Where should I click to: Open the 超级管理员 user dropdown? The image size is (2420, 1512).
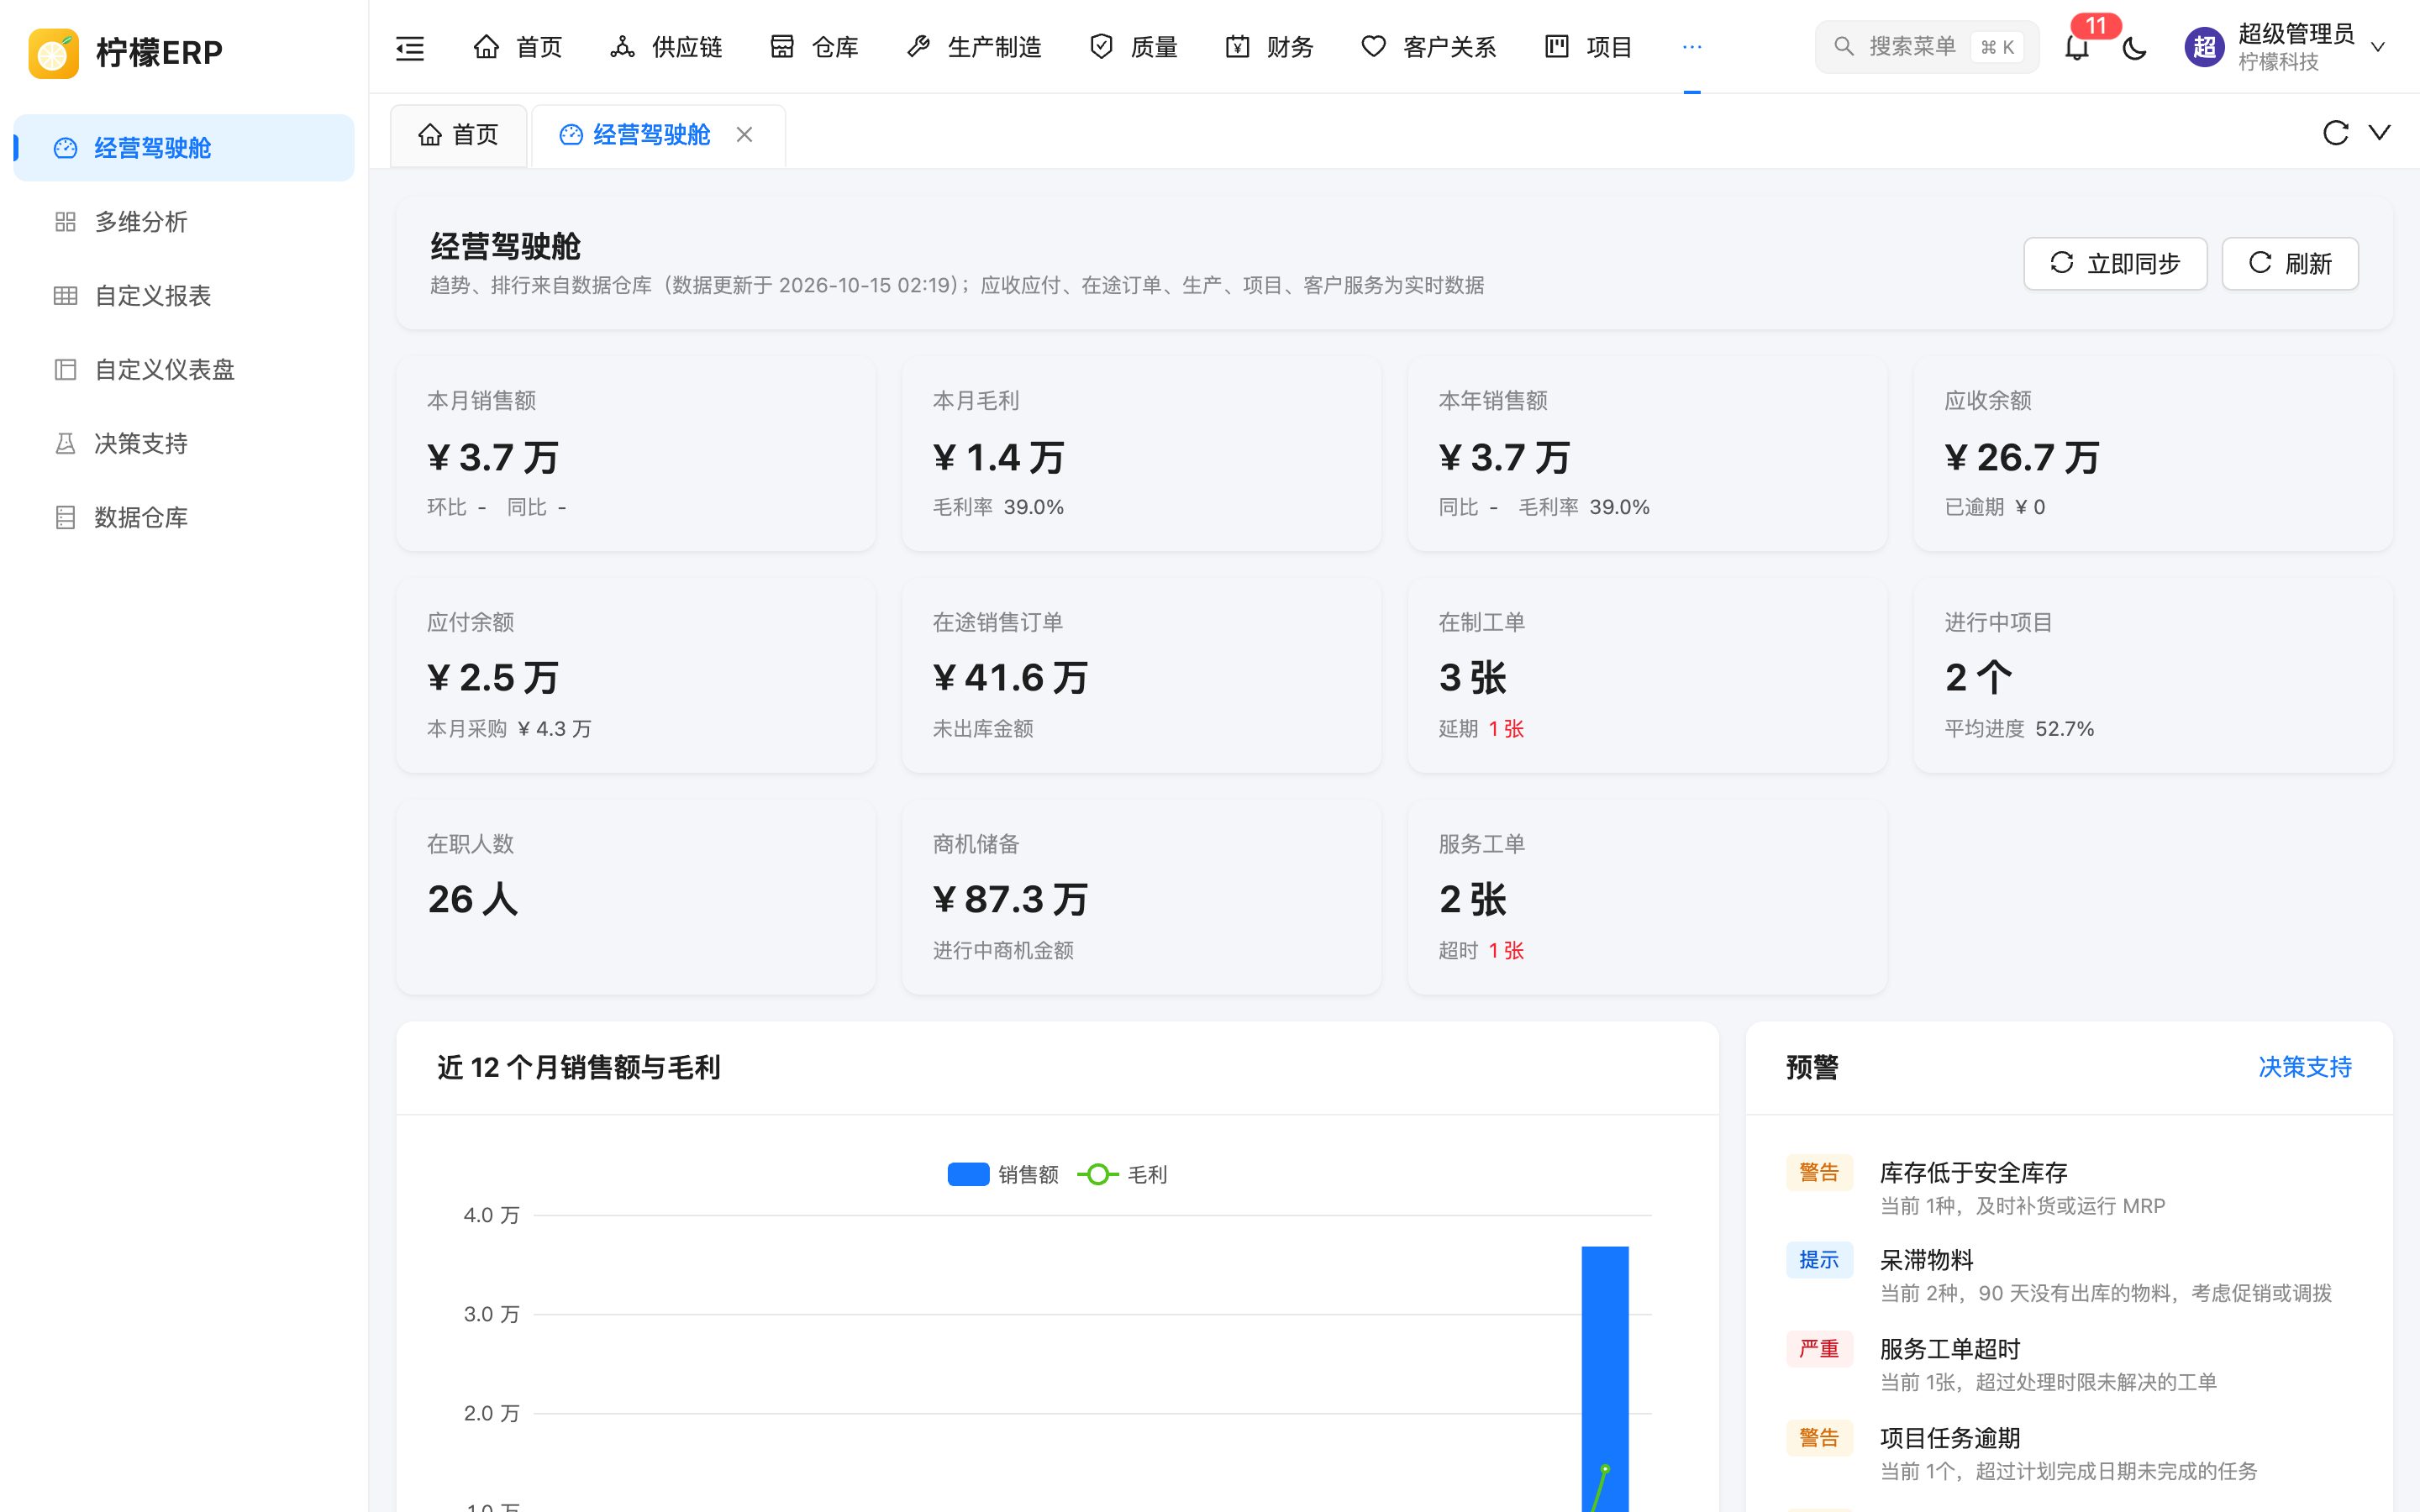click(x=2286, y=47)
